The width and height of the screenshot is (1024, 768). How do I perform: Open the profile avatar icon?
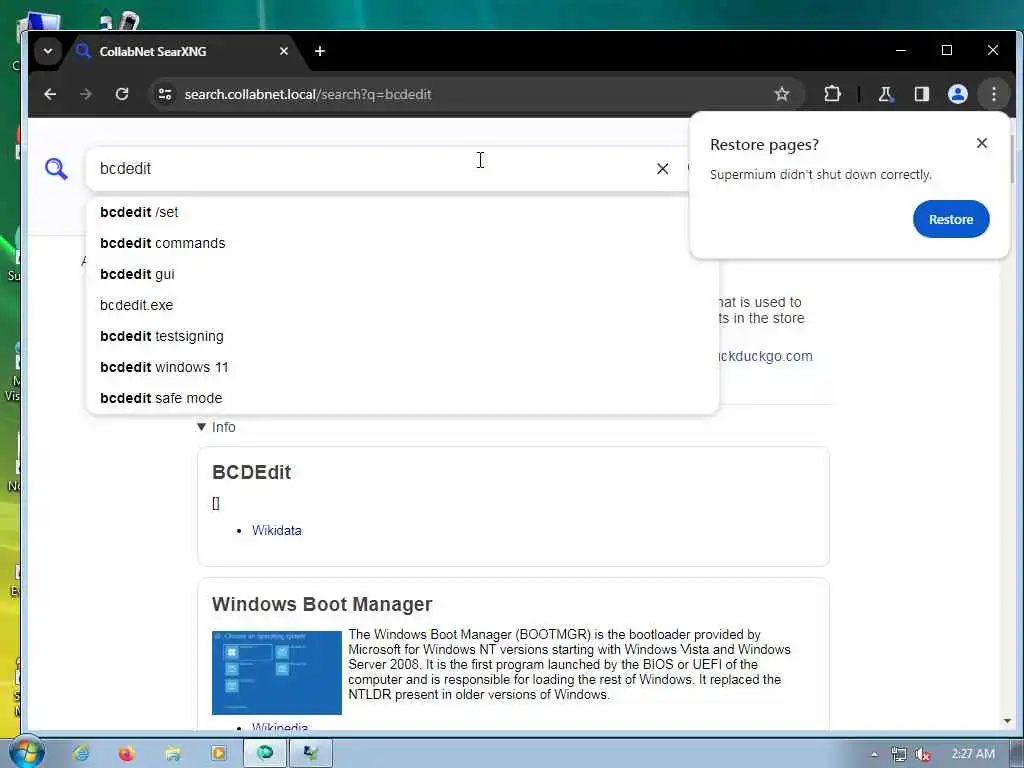(957, 94)
